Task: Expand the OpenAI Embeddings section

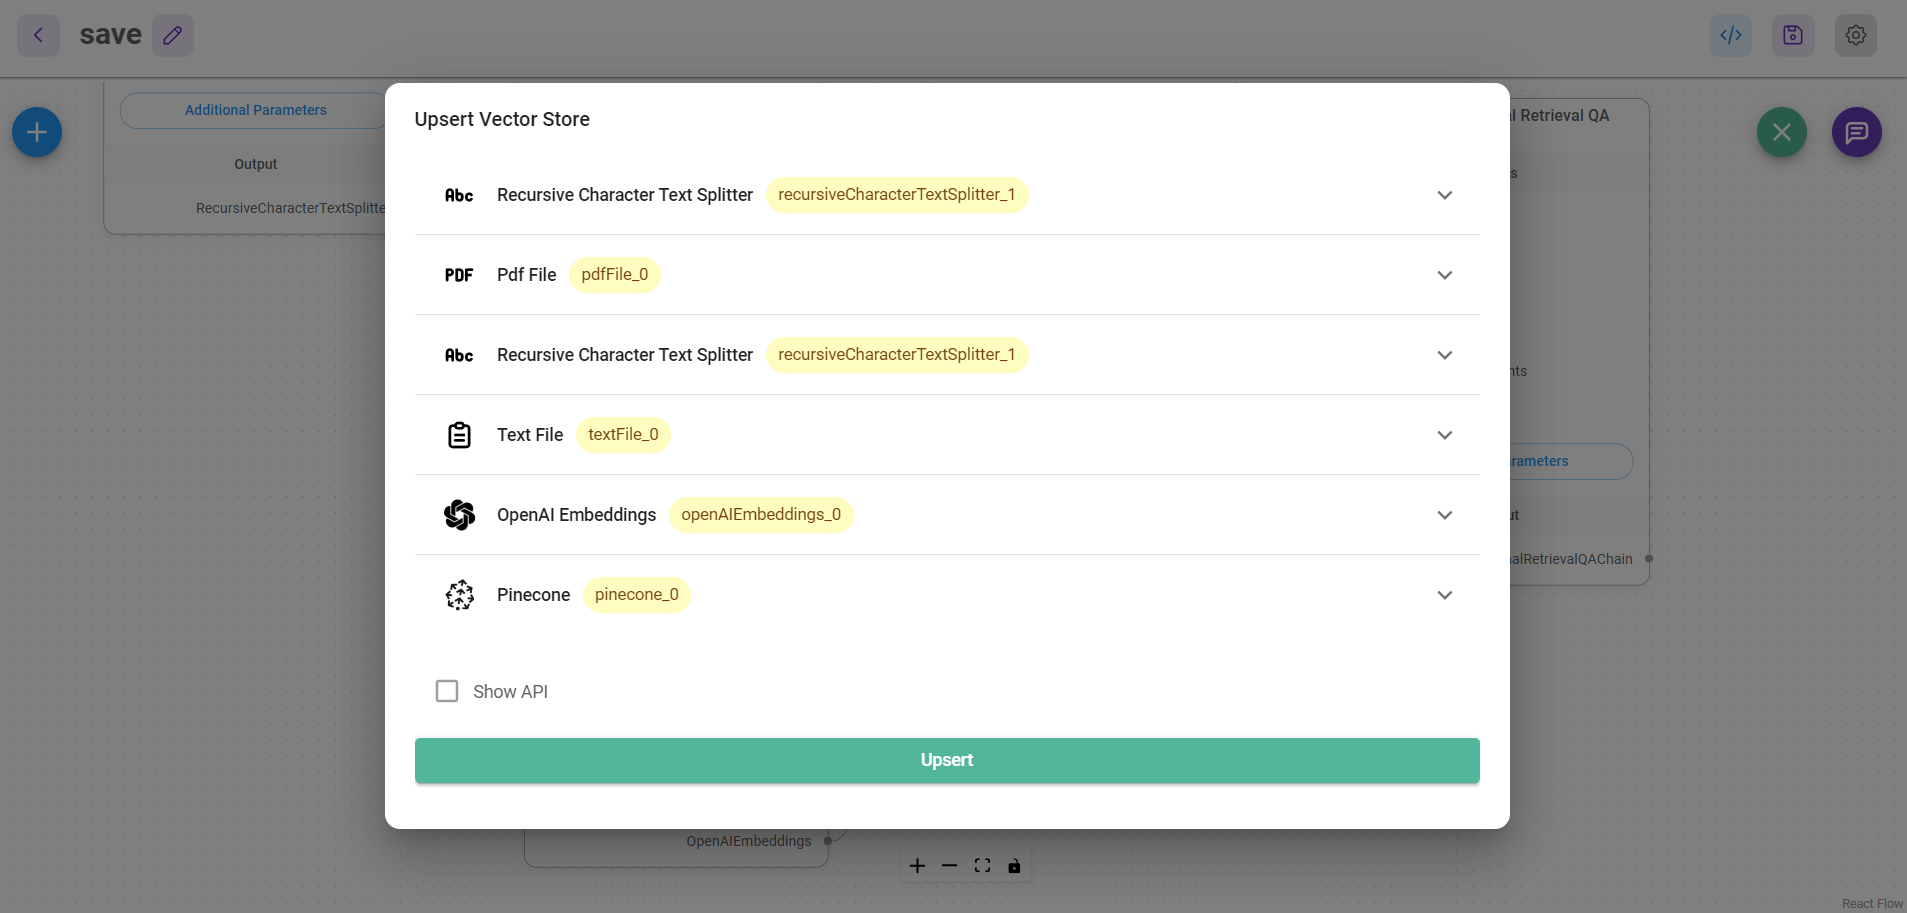Action: pyautogui.click(x=1444, y=515)
